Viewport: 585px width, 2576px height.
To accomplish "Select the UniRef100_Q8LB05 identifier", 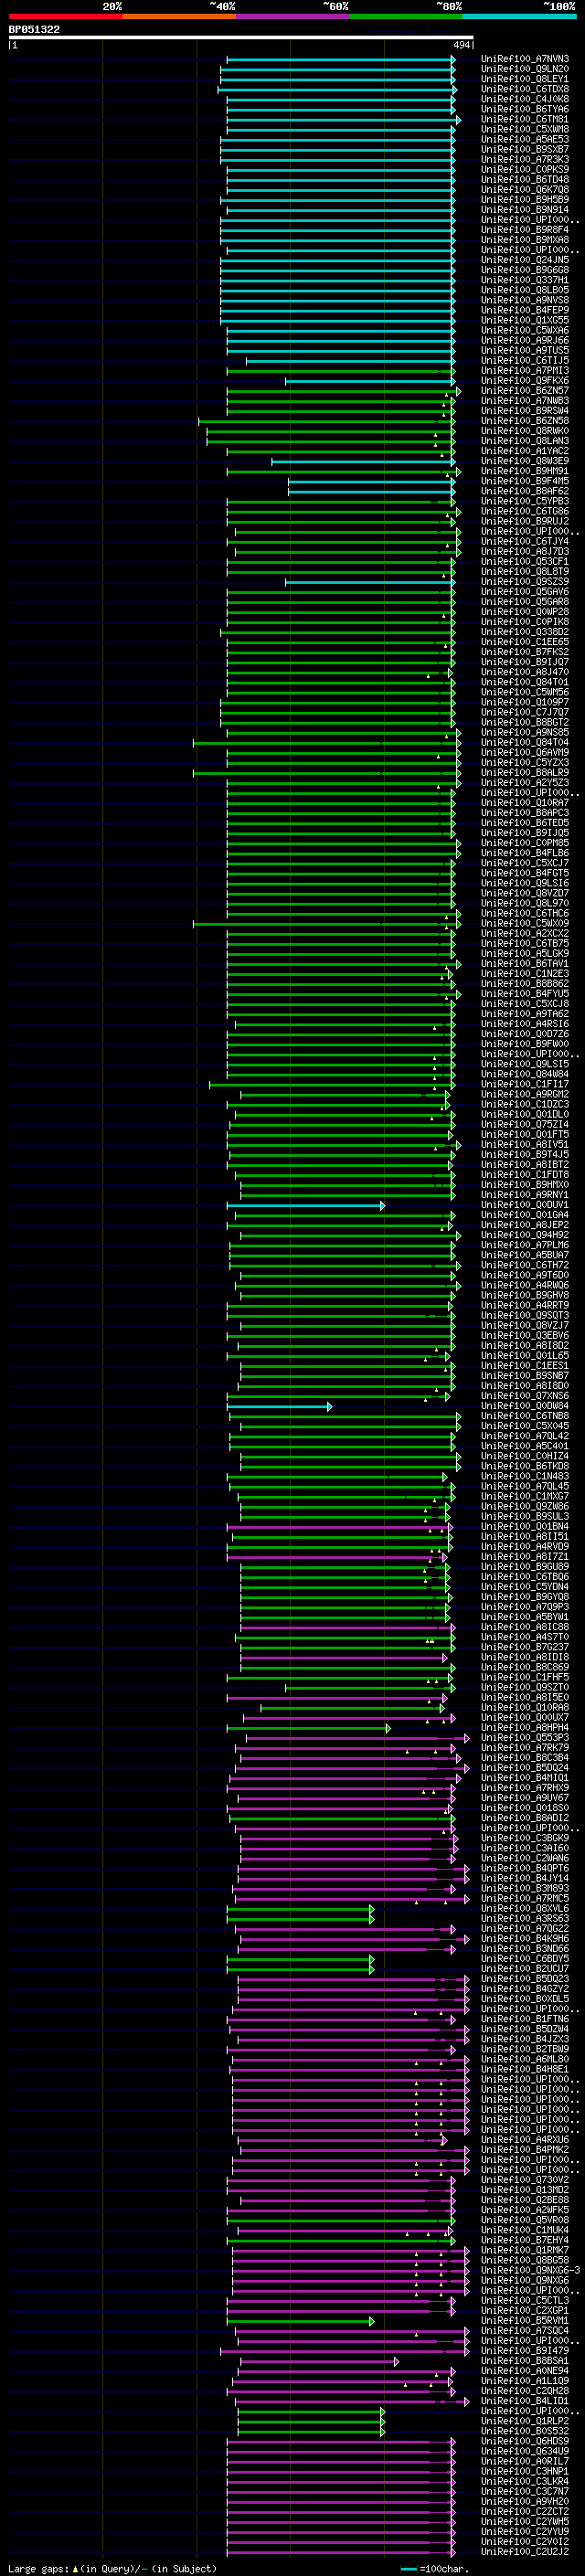I will (x=525, y=290).
